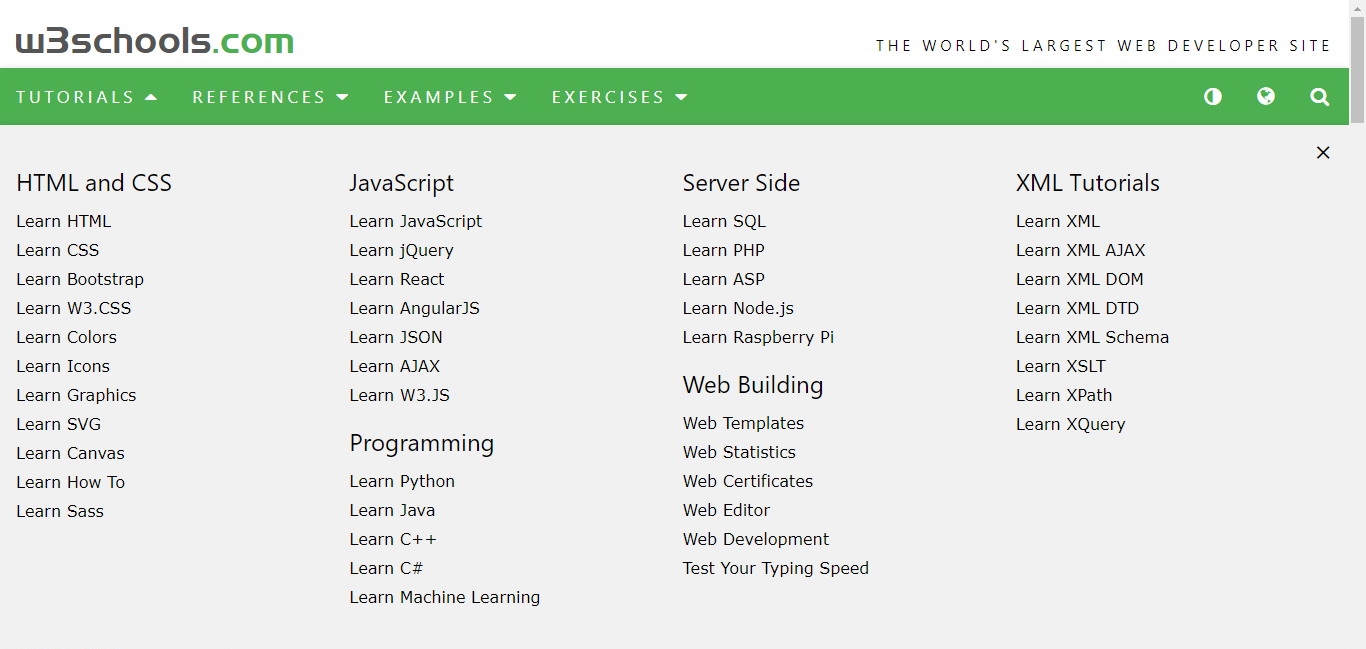
Task: Go to Learn React
Action: (397, 279)
